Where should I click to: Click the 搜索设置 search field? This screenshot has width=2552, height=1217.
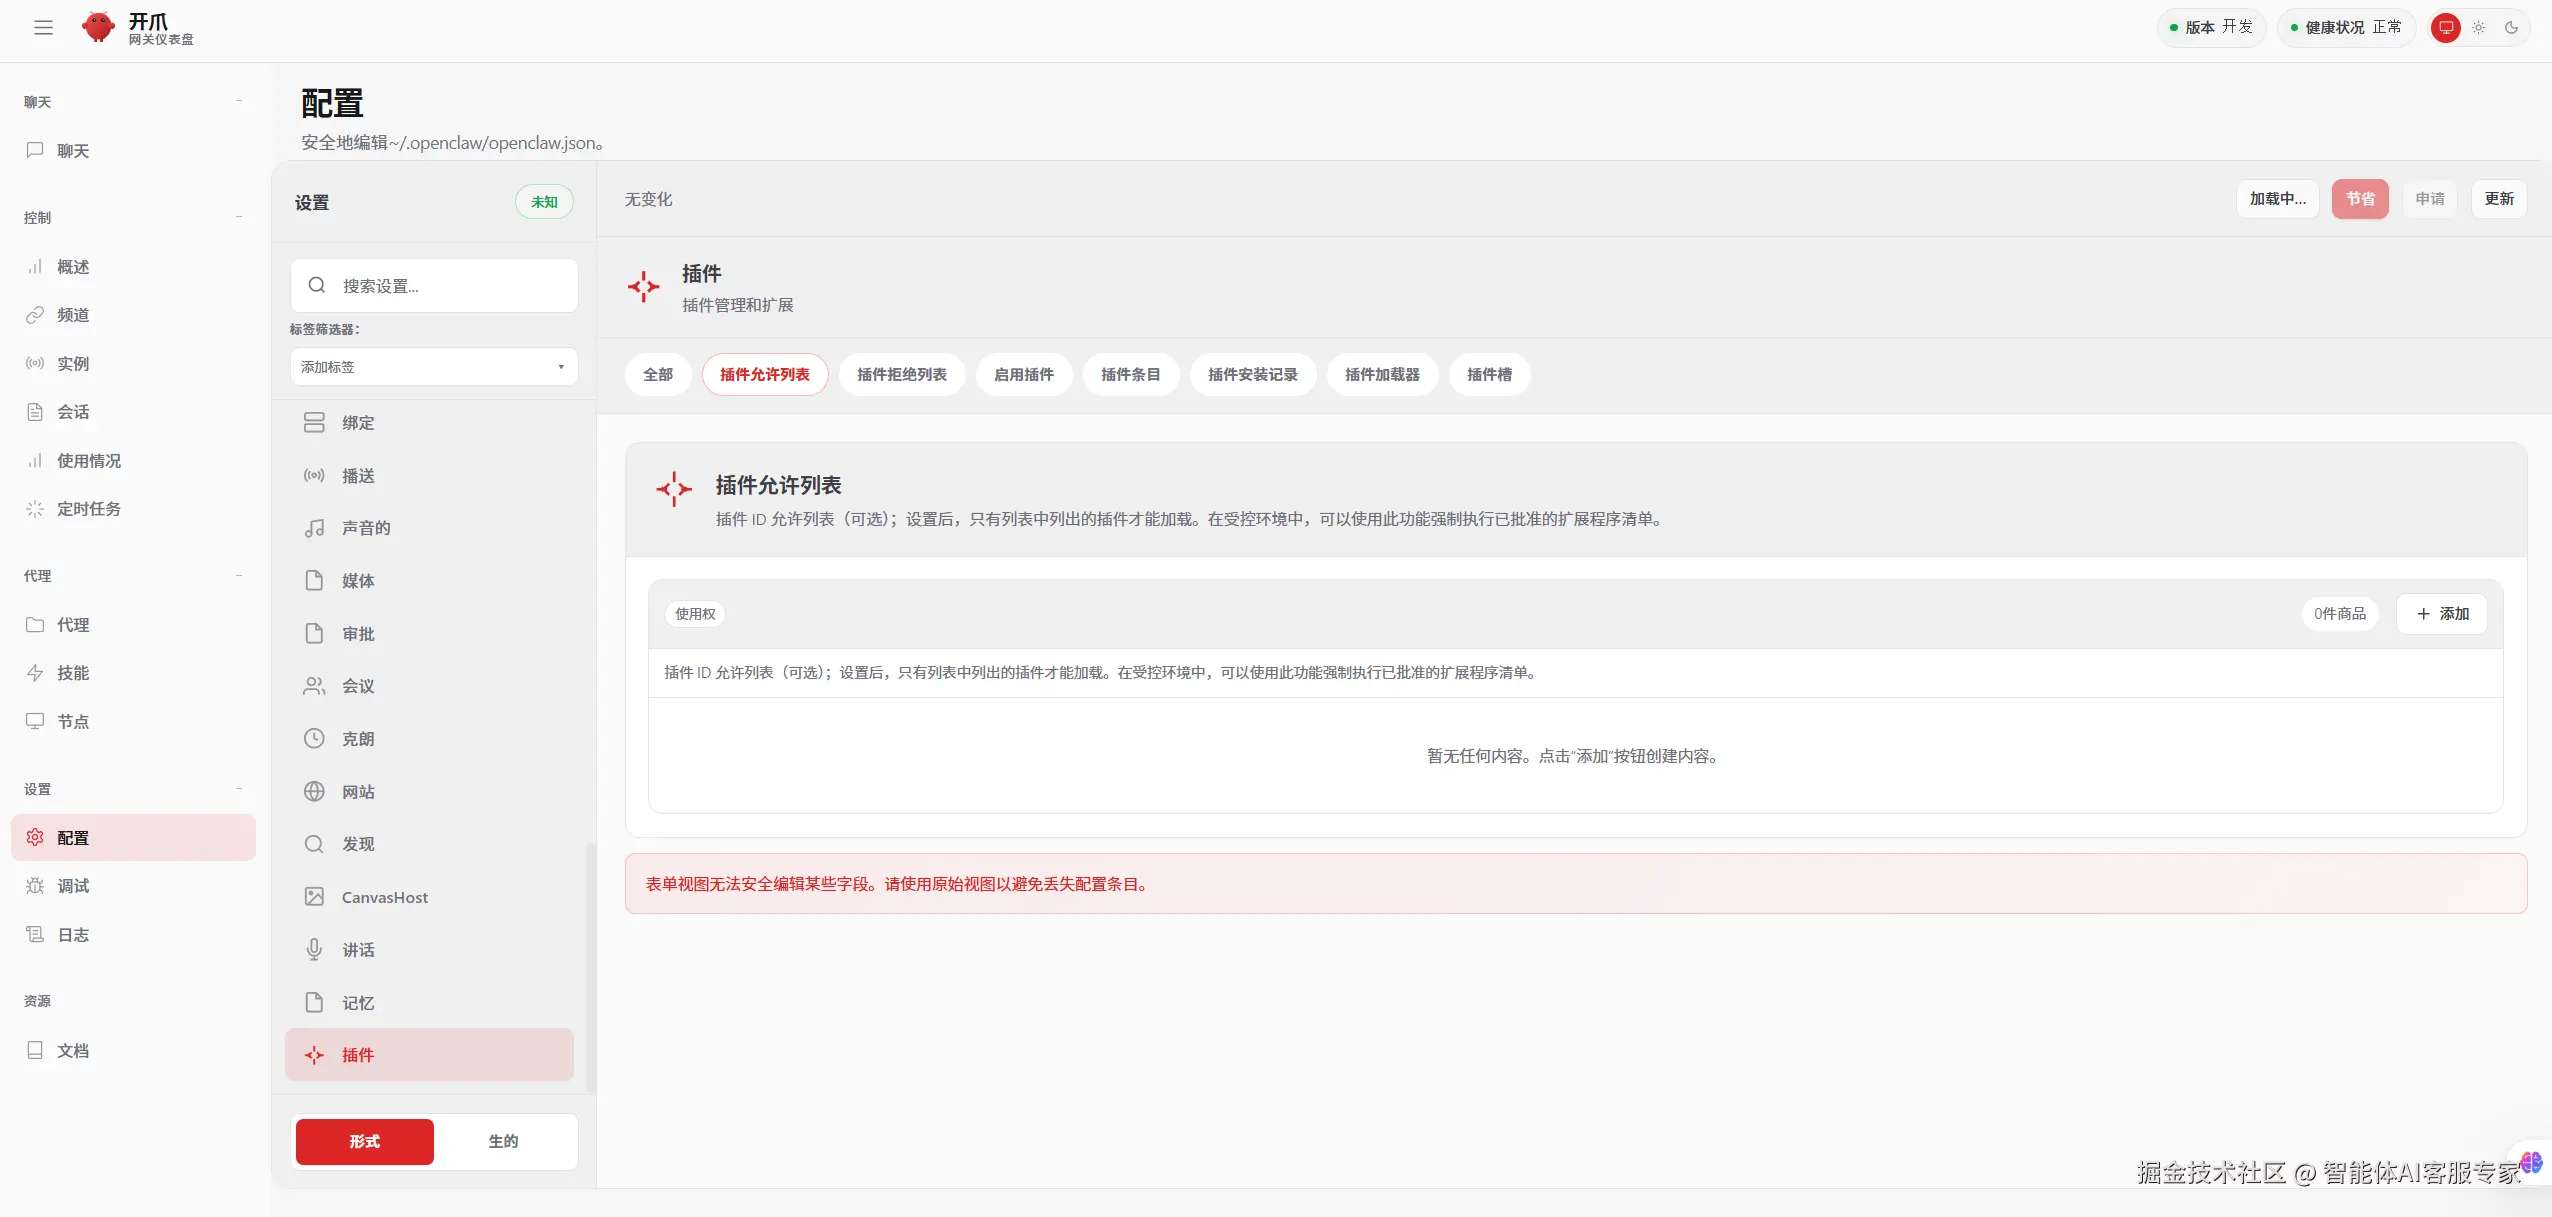pos(435,285)
